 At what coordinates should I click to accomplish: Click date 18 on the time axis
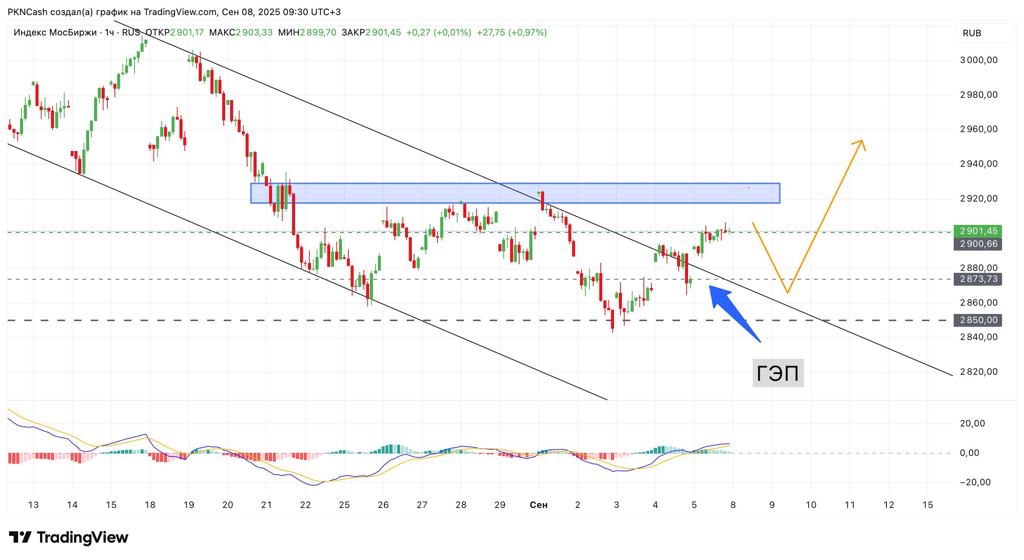(x=149, y=505)
